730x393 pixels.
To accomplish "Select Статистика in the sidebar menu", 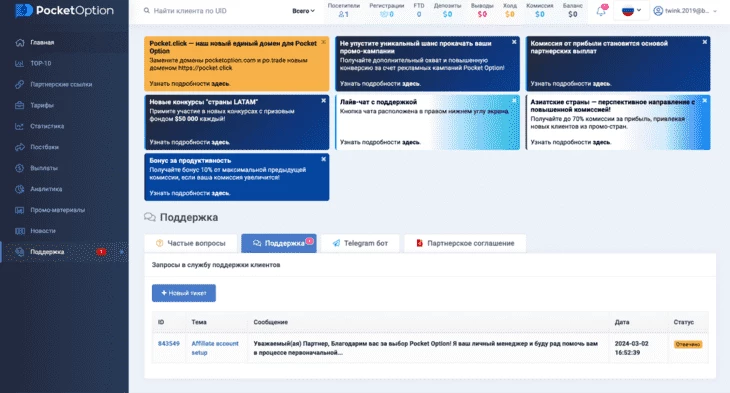I will coord(47,126).
